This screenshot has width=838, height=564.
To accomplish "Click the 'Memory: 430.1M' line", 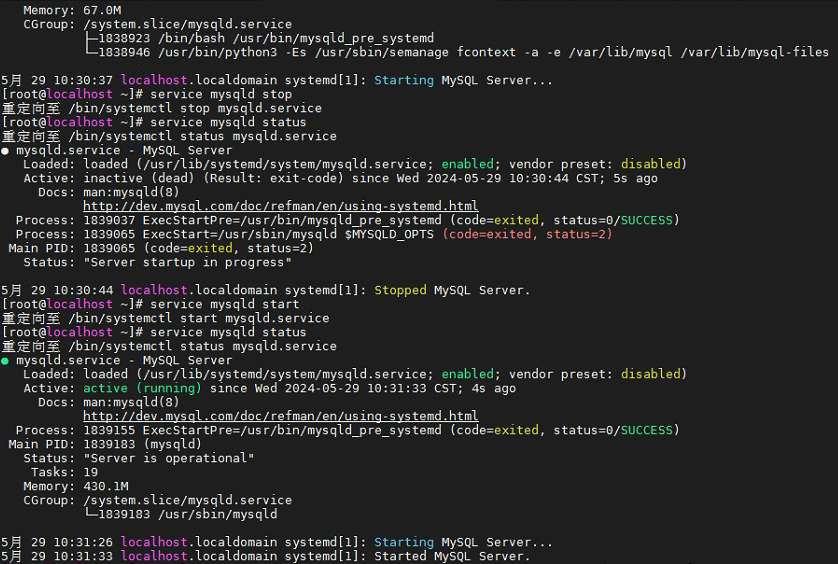I will coord(76,486).
